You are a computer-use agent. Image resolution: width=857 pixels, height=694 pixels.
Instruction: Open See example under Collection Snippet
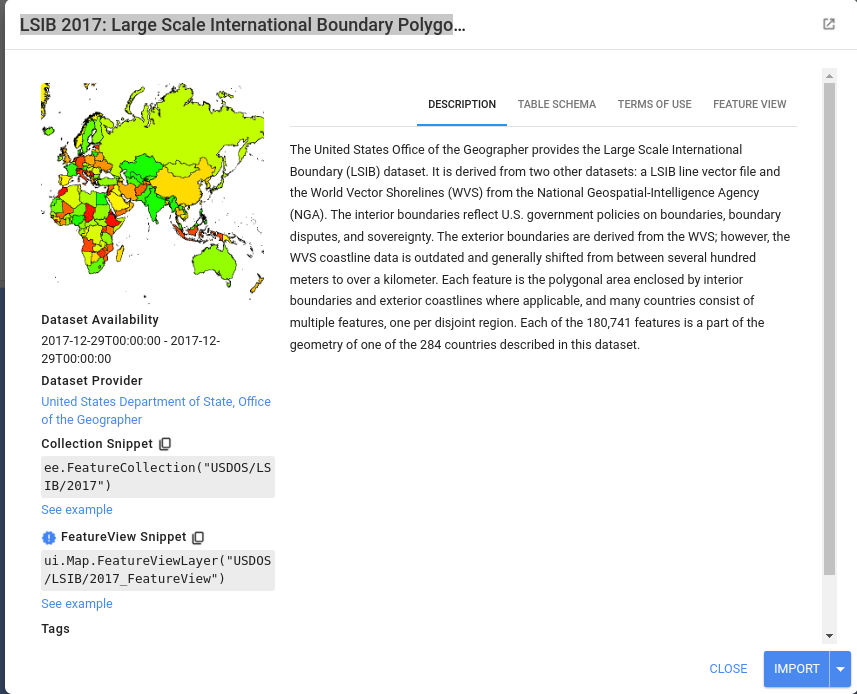[x=77, y=510]
